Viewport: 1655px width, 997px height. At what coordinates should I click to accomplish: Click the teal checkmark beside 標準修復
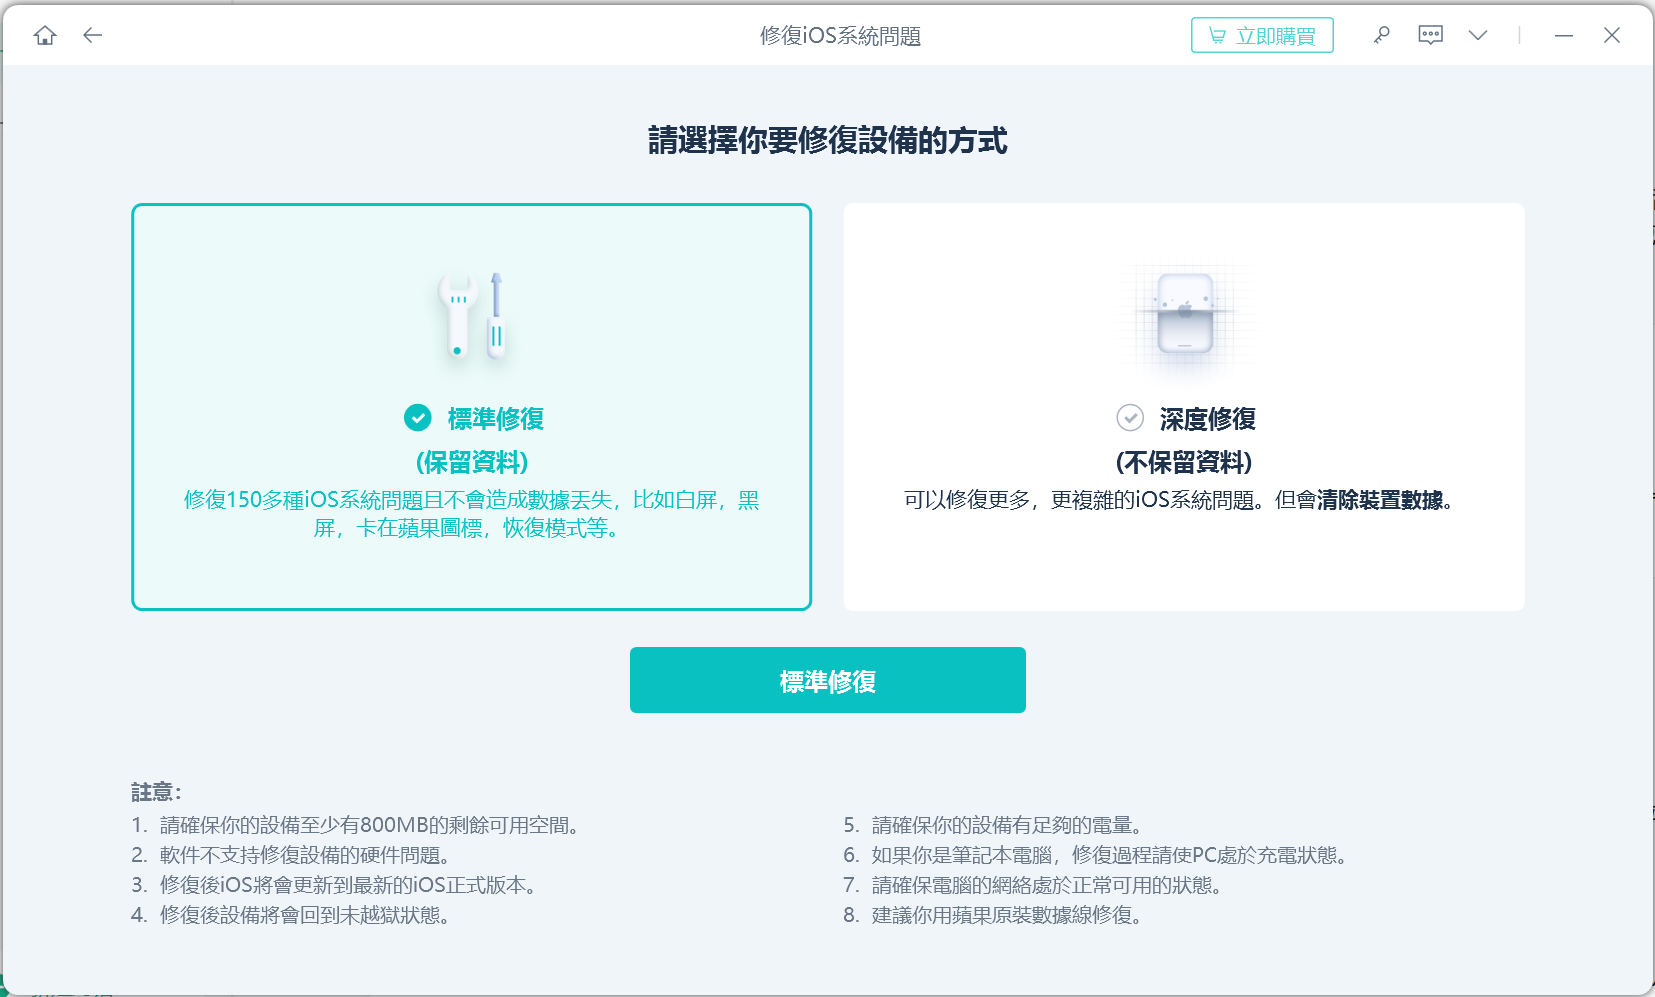(417, 419)
